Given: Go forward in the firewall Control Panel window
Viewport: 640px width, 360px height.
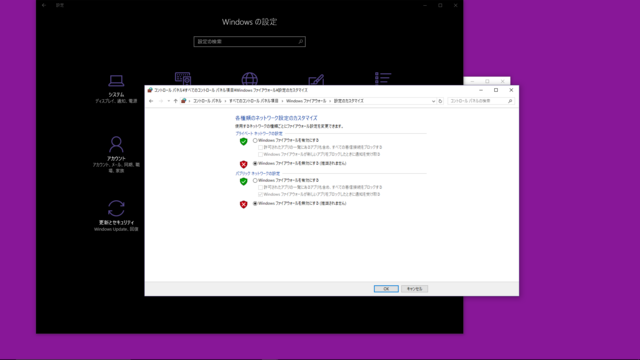Looking at the screenshot, I should pos(161,101).
